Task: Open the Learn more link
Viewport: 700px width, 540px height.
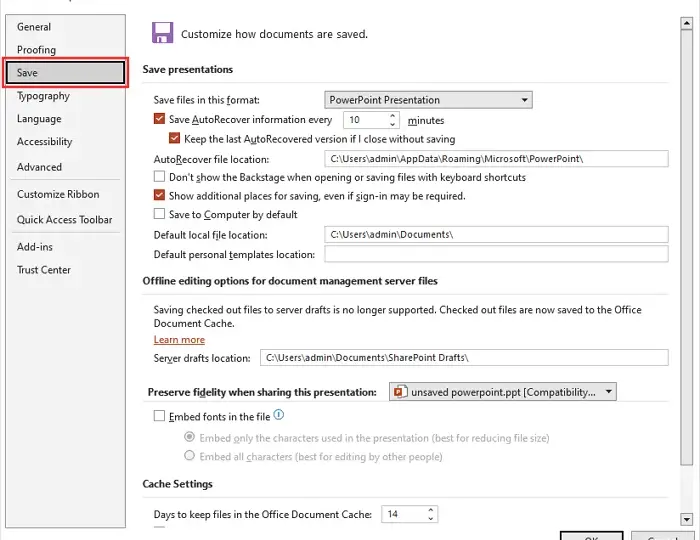Action: (x=179, y=340)
